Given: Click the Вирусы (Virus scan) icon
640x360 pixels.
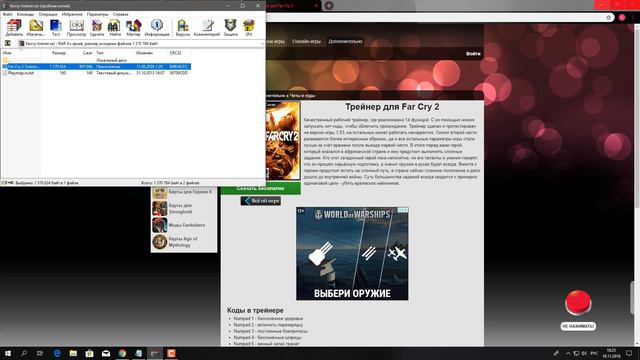Looking at the screenshot, I should (x=182, y=28).
